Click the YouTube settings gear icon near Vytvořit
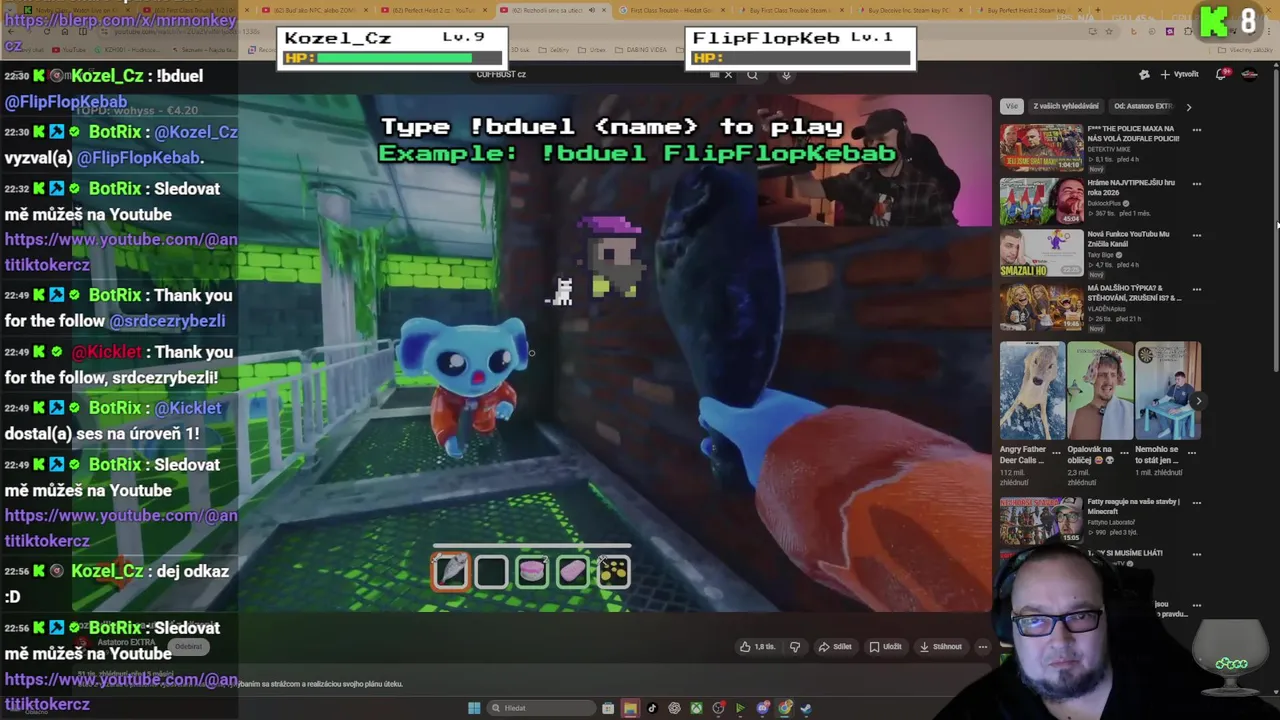This screenshot has height=720, width=1280. coord(1144,74)
